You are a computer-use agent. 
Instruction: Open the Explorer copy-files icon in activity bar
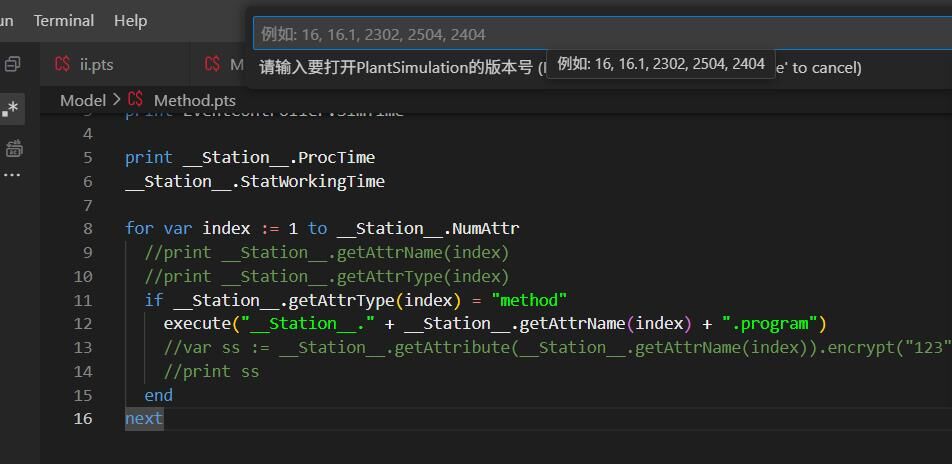coord(13,64)
